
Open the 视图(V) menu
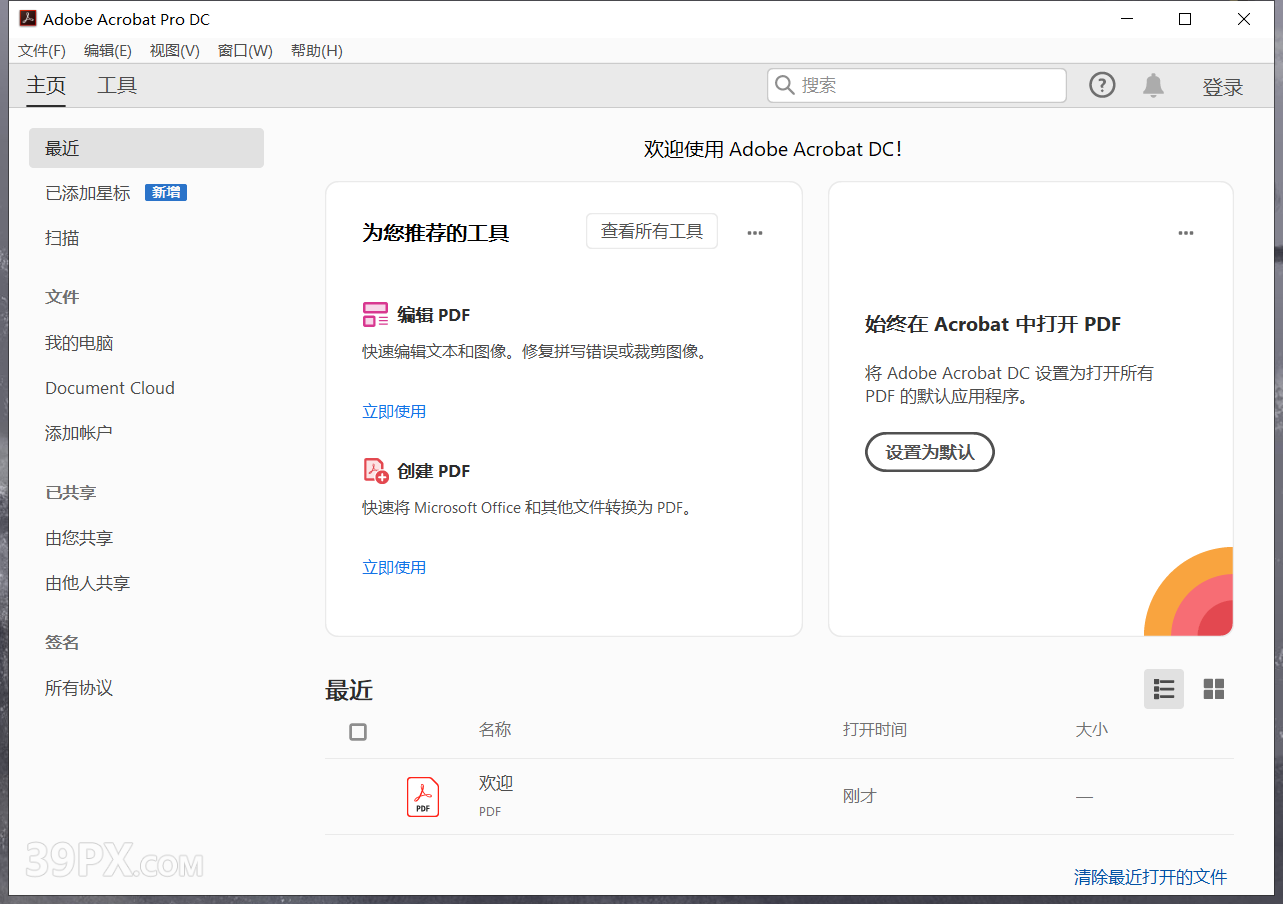click(x=175, y=51)
